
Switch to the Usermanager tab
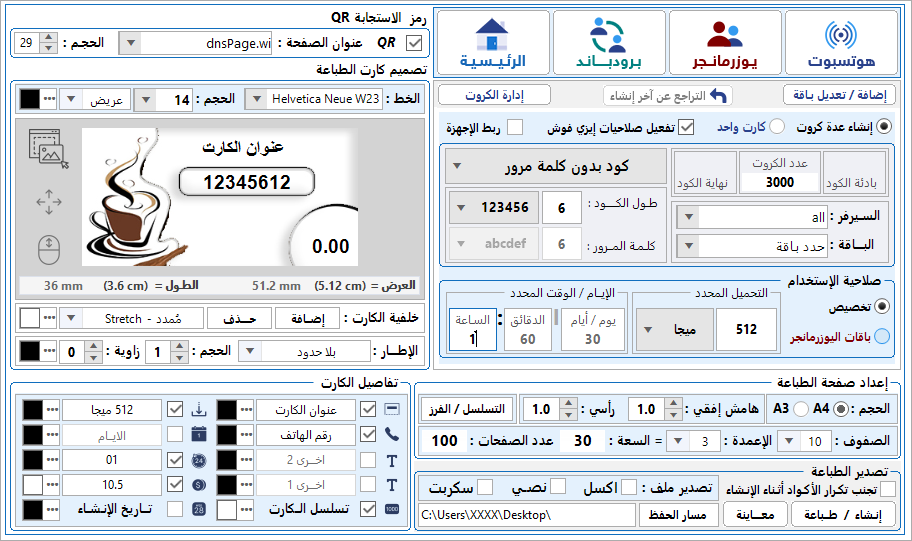pos(724,46)
